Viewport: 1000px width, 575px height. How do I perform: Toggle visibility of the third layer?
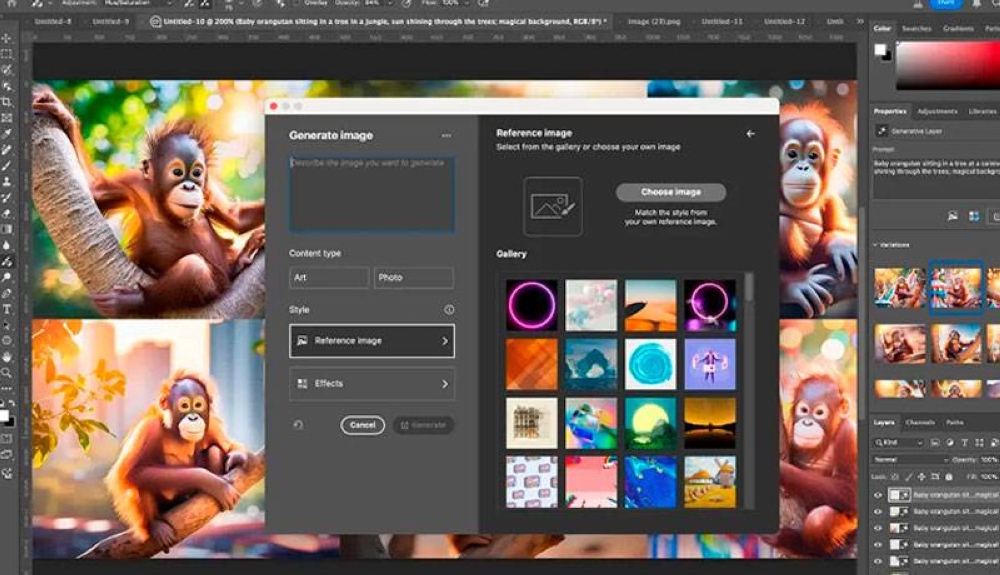click(x=878, y=528)
